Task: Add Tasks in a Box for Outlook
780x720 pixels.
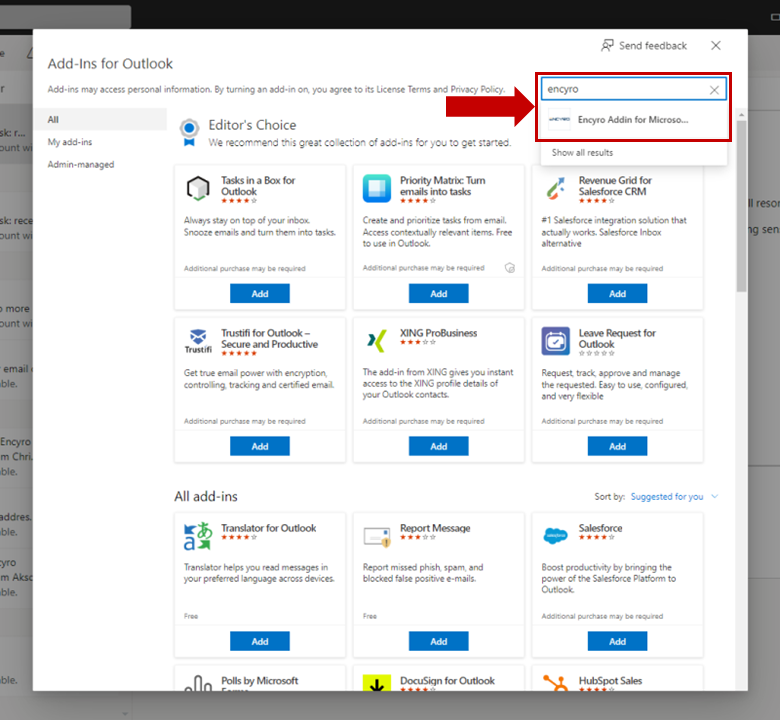Action: [x=260, y=294]
